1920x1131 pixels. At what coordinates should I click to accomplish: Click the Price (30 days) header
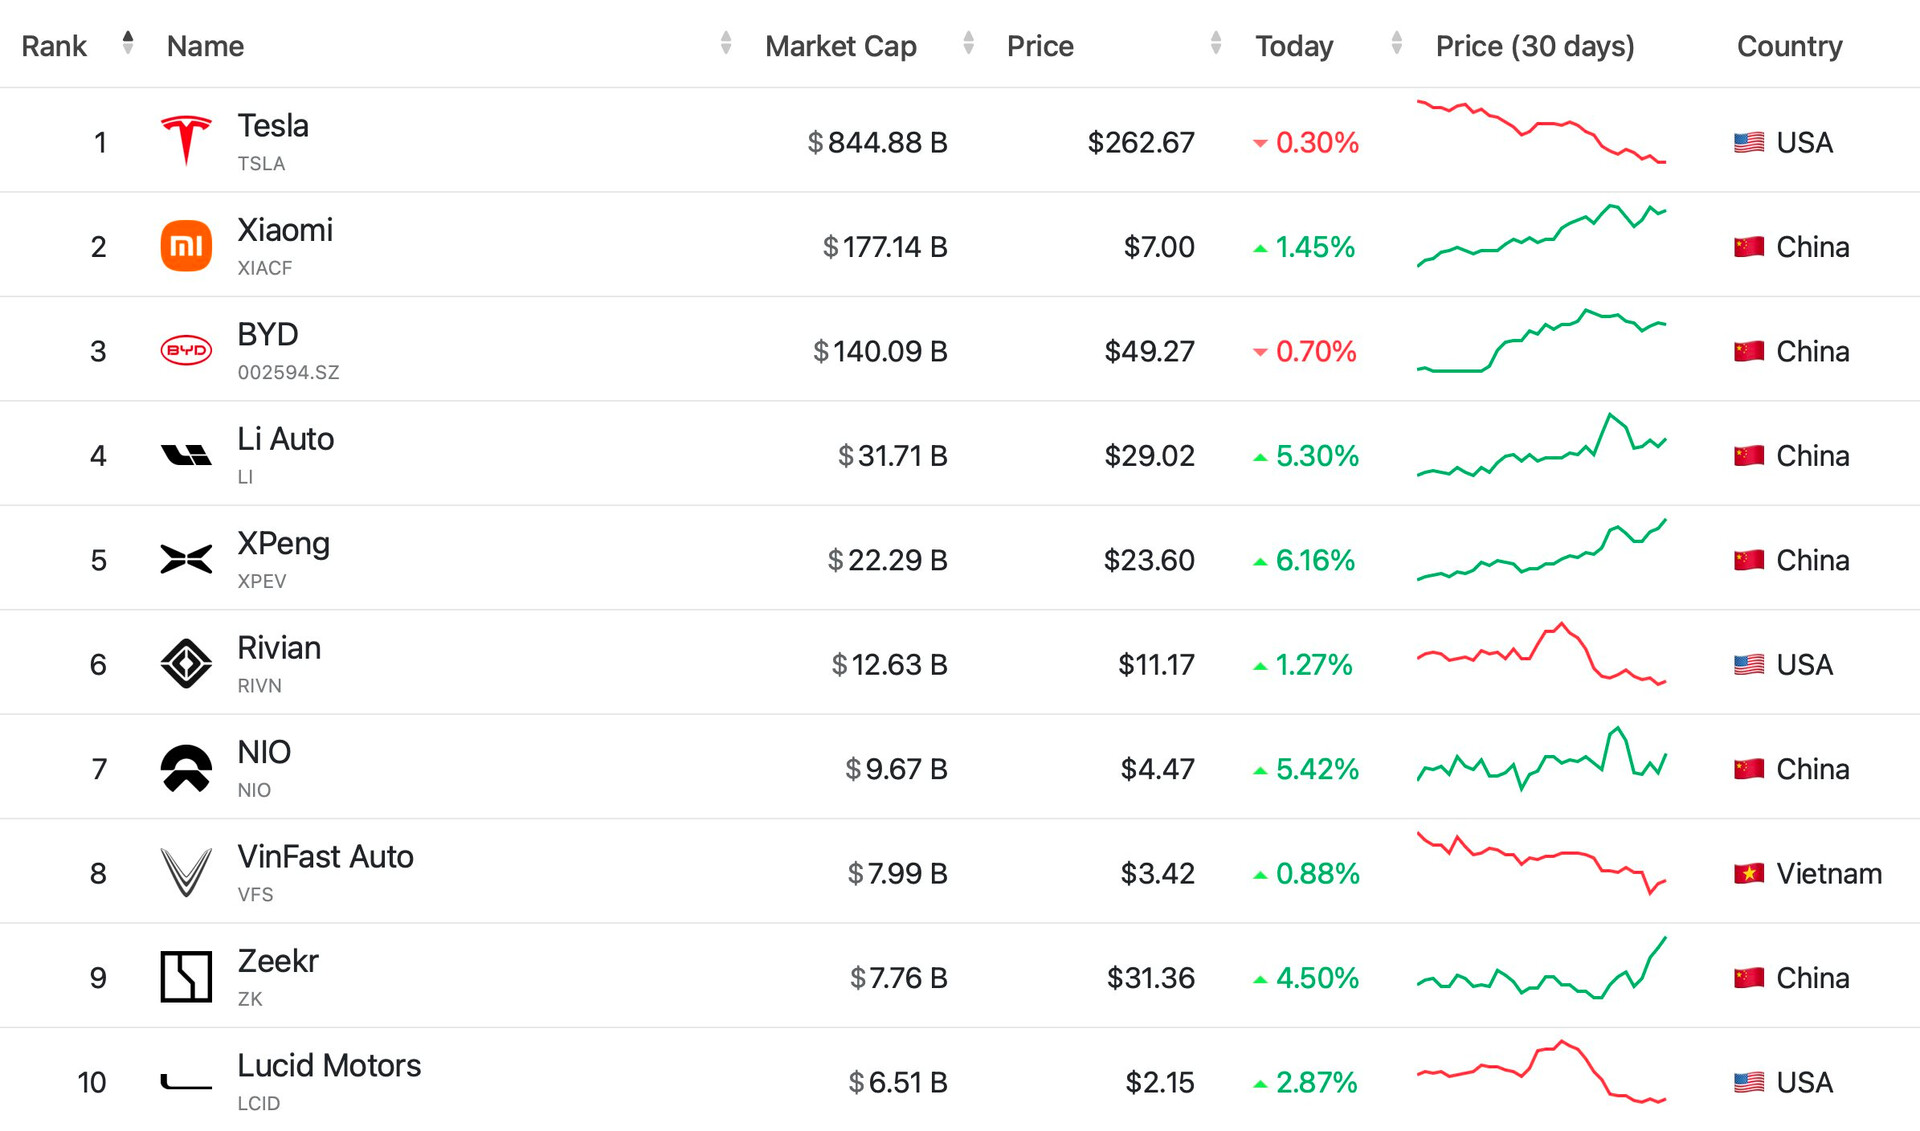tap(1534, 46)
